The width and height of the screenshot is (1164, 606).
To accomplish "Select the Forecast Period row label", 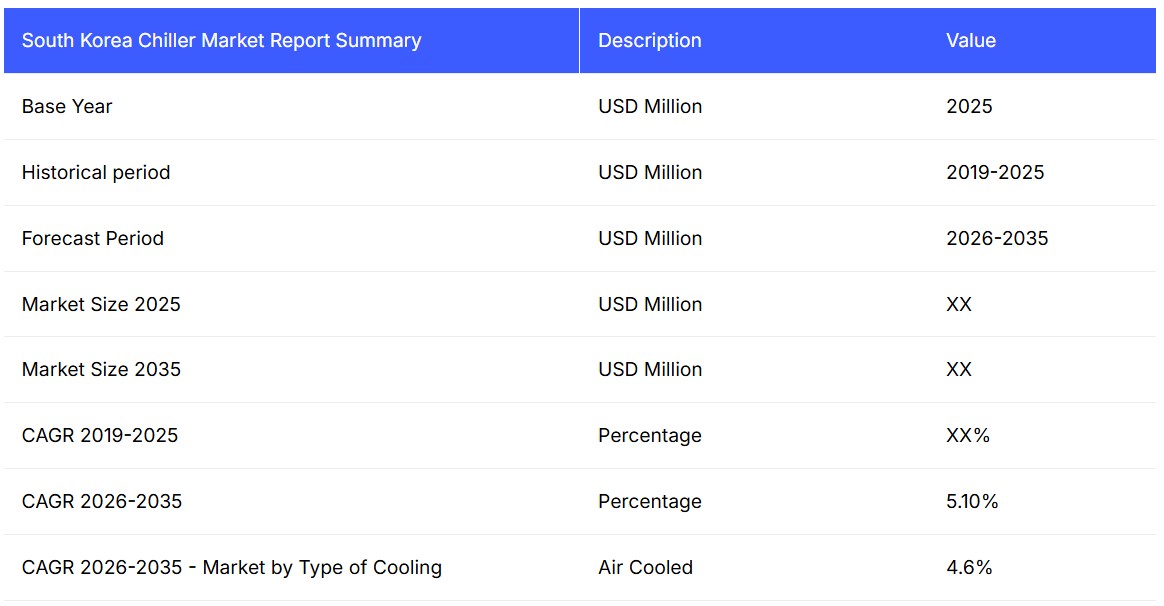I will pyautogui.click(x=92, y=239).
